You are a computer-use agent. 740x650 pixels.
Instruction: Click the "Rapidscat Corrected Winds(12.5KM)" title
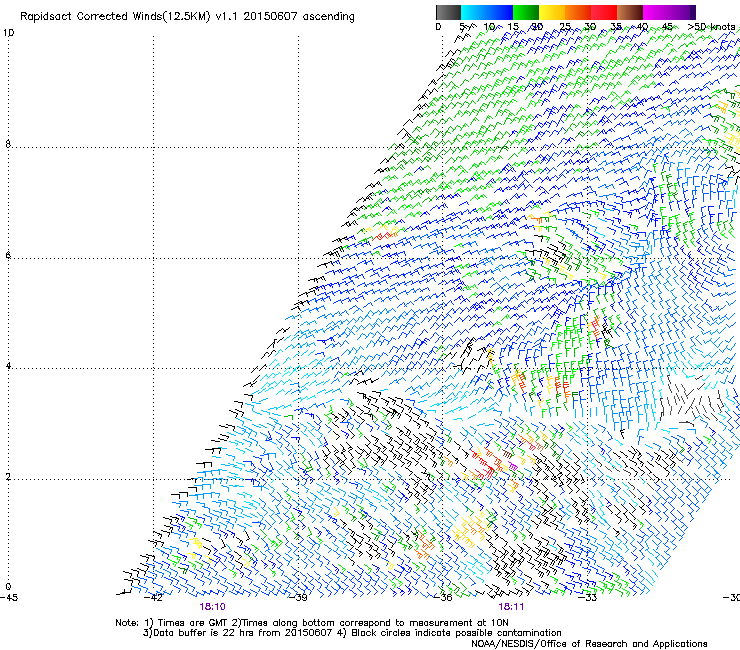(115, 17)
